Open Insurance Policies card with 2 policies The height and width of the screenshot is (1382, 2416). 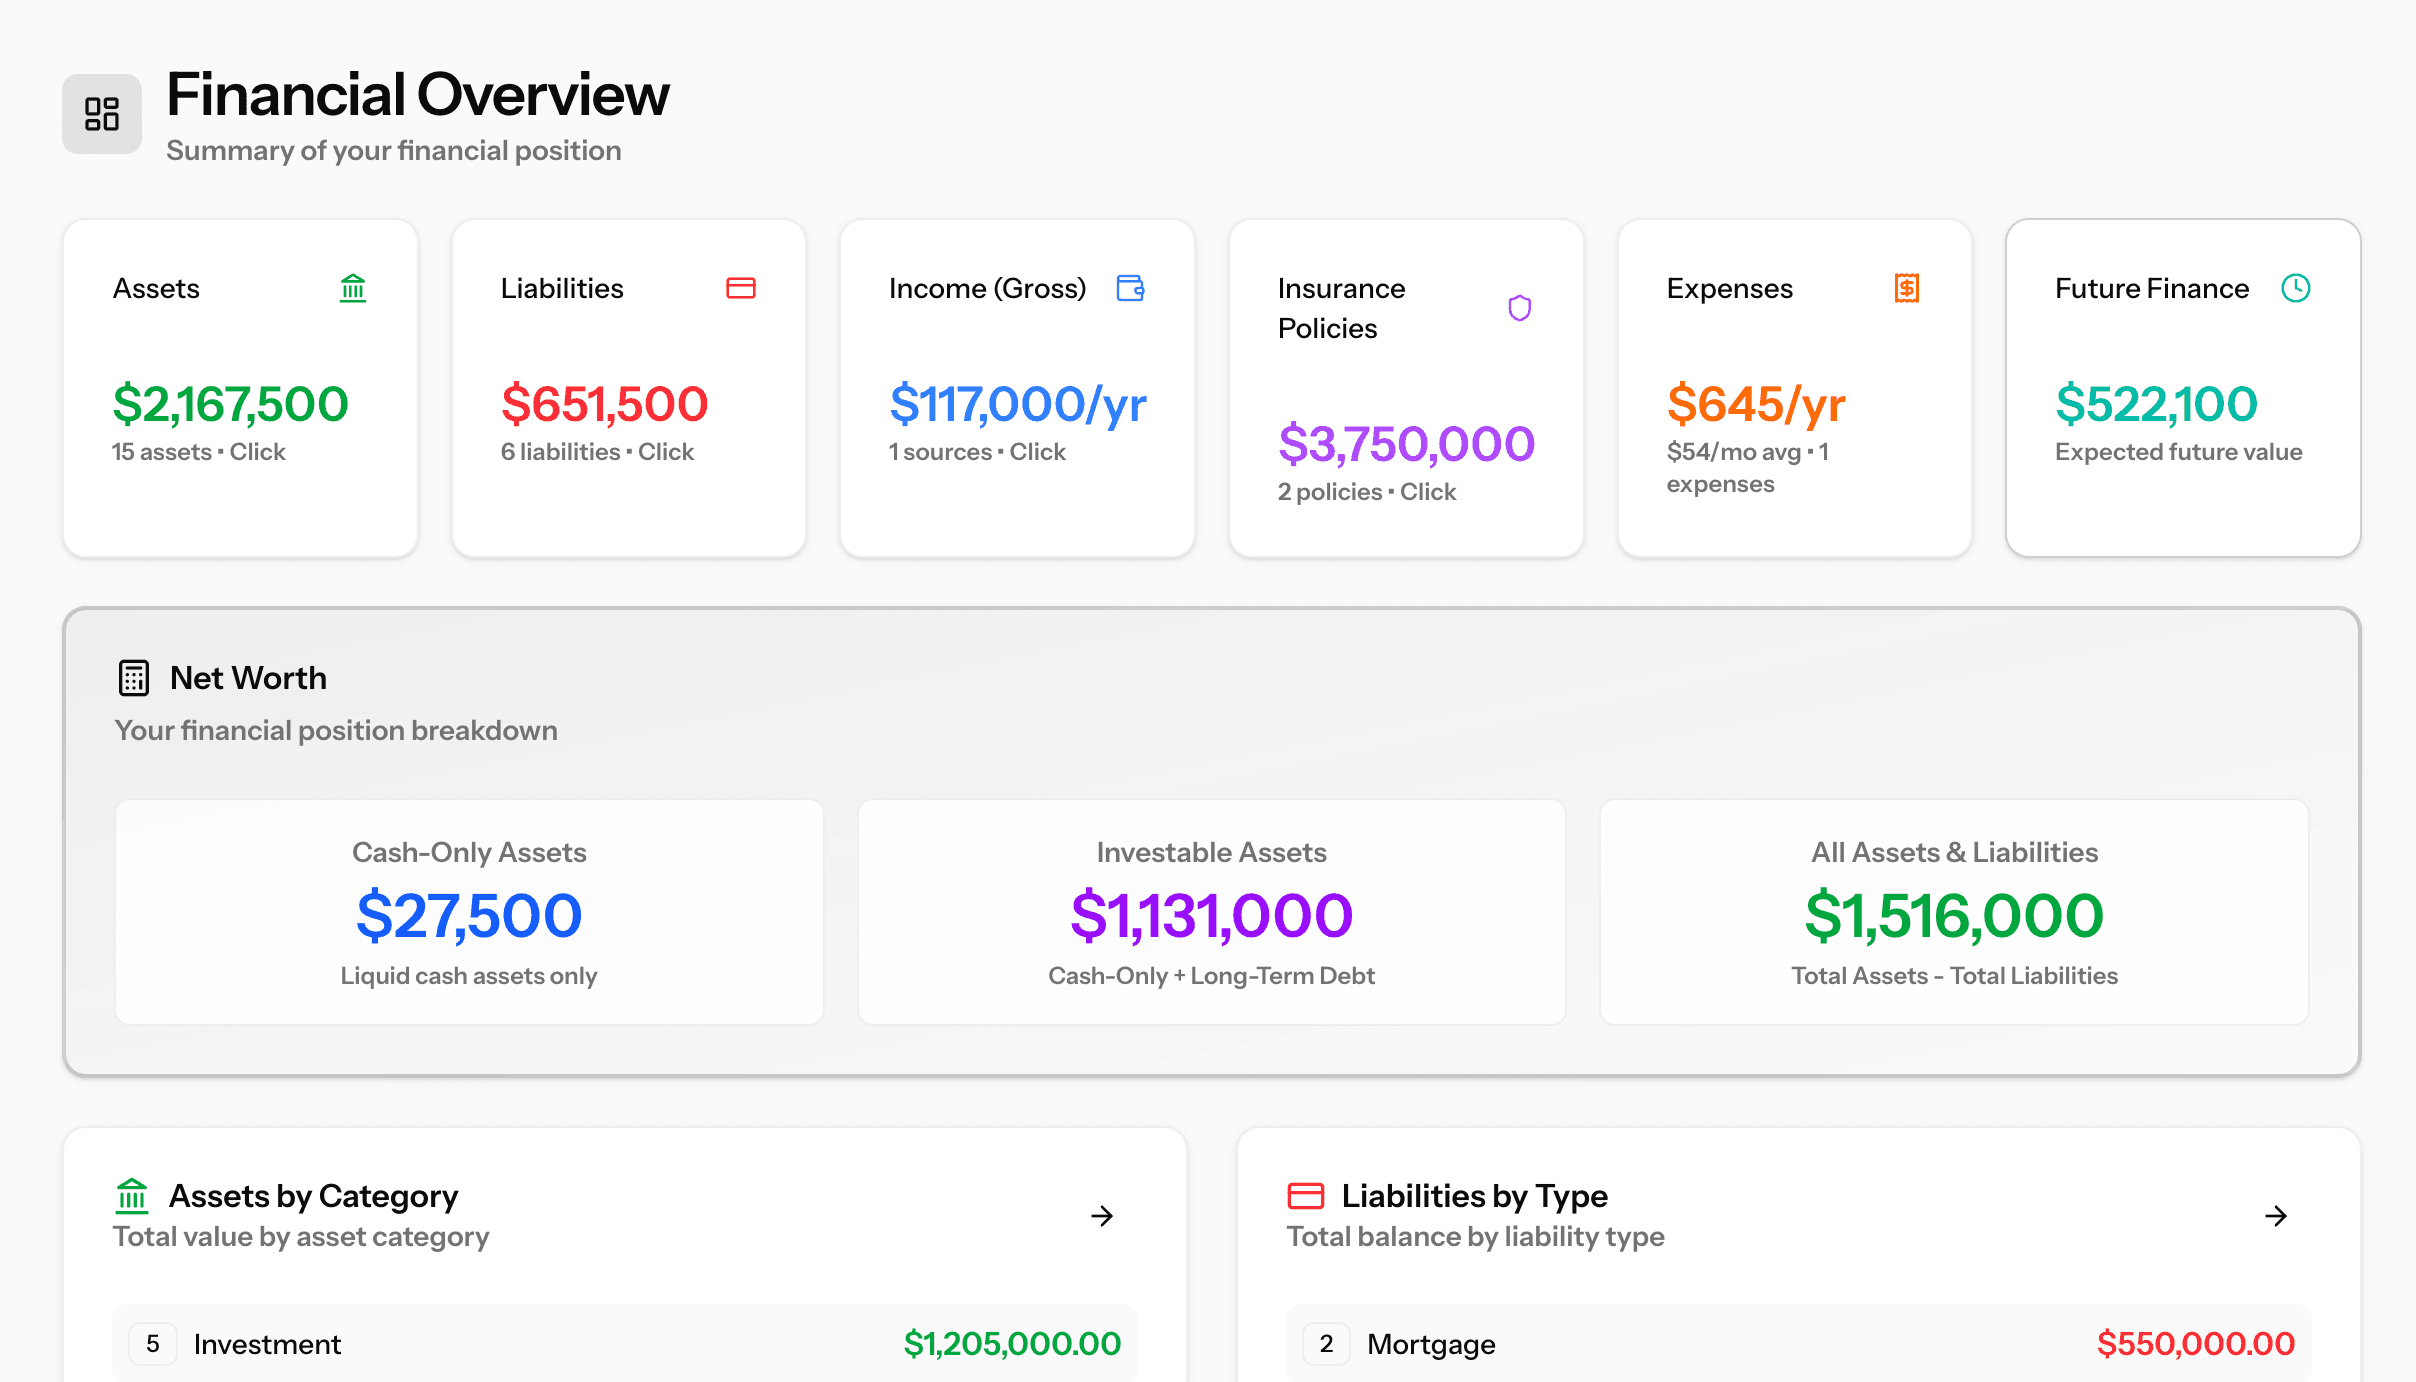pos(1405,388)
